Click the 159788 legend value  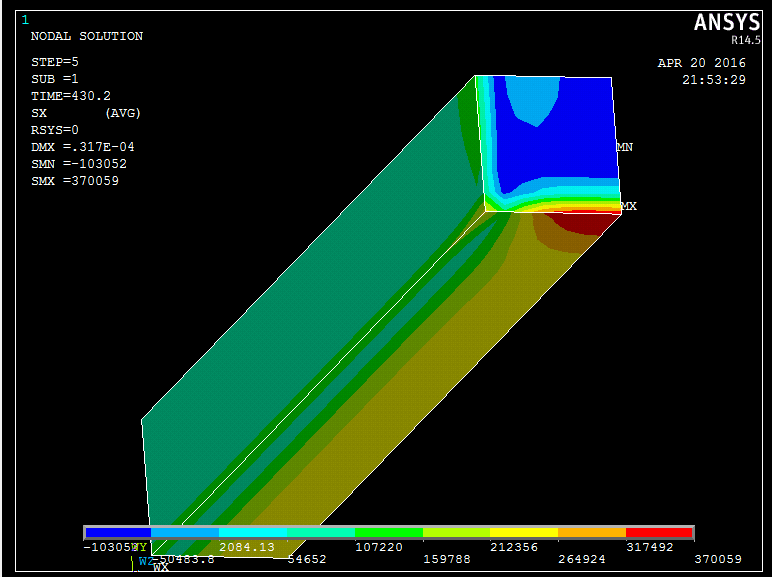pos(447,559)
